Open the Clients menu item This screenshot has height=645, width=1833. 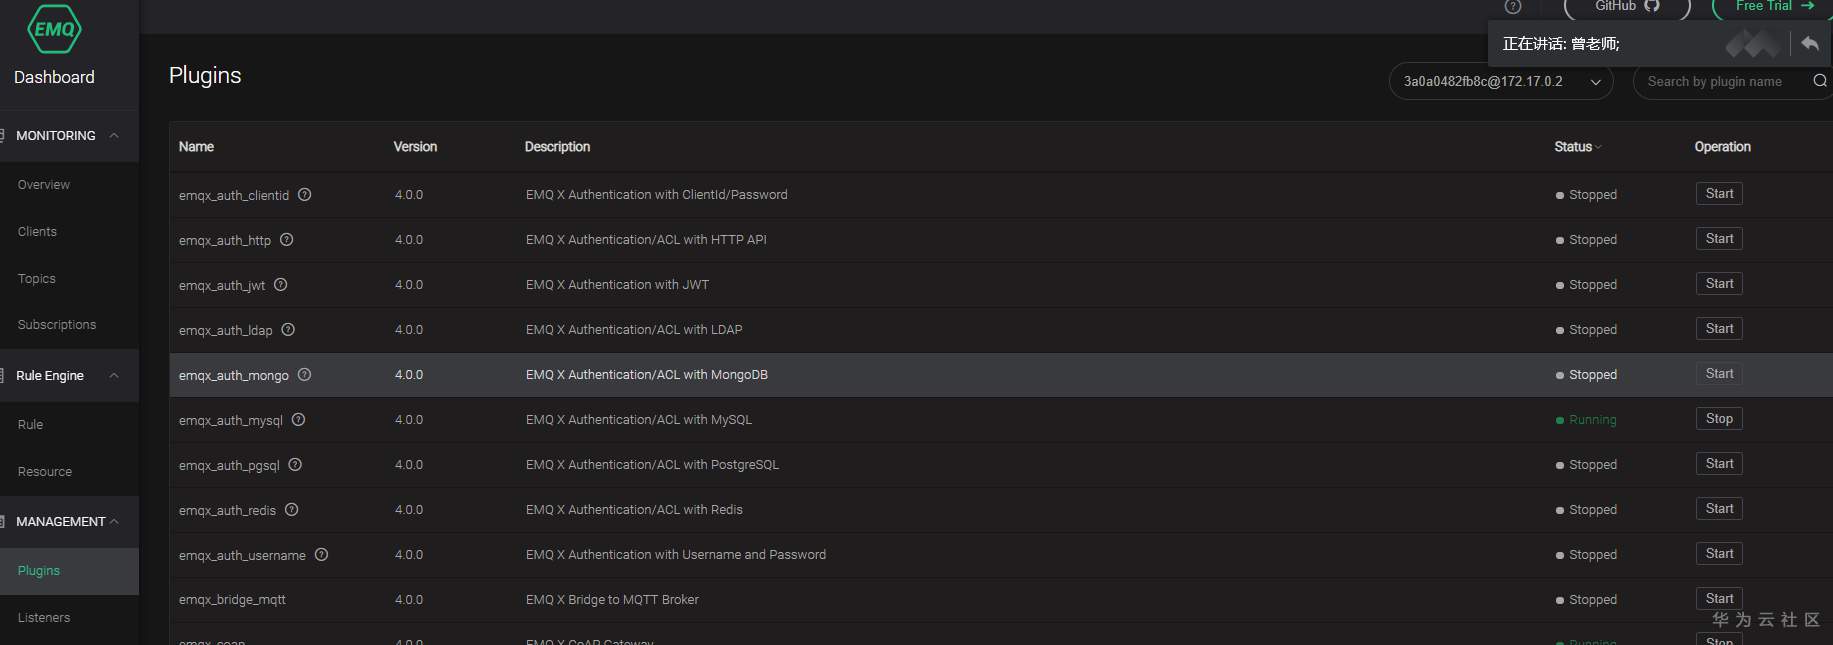(37, 232)
